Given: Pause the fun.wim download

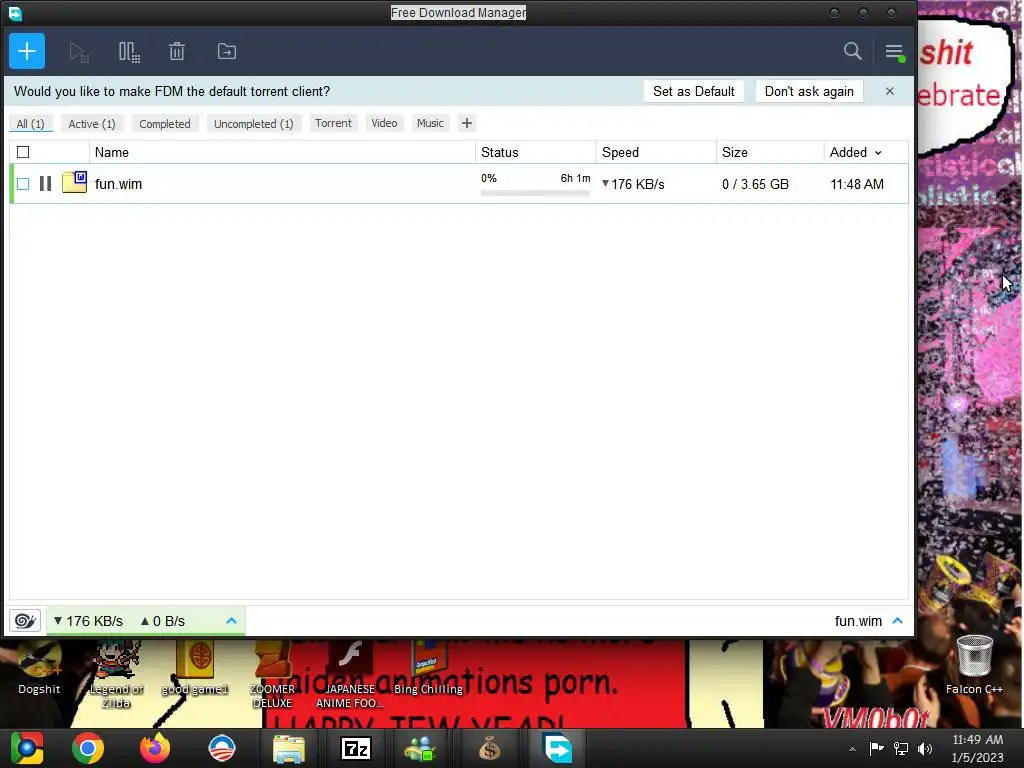Looking at the screenshot, I should (x=45, y=184).
